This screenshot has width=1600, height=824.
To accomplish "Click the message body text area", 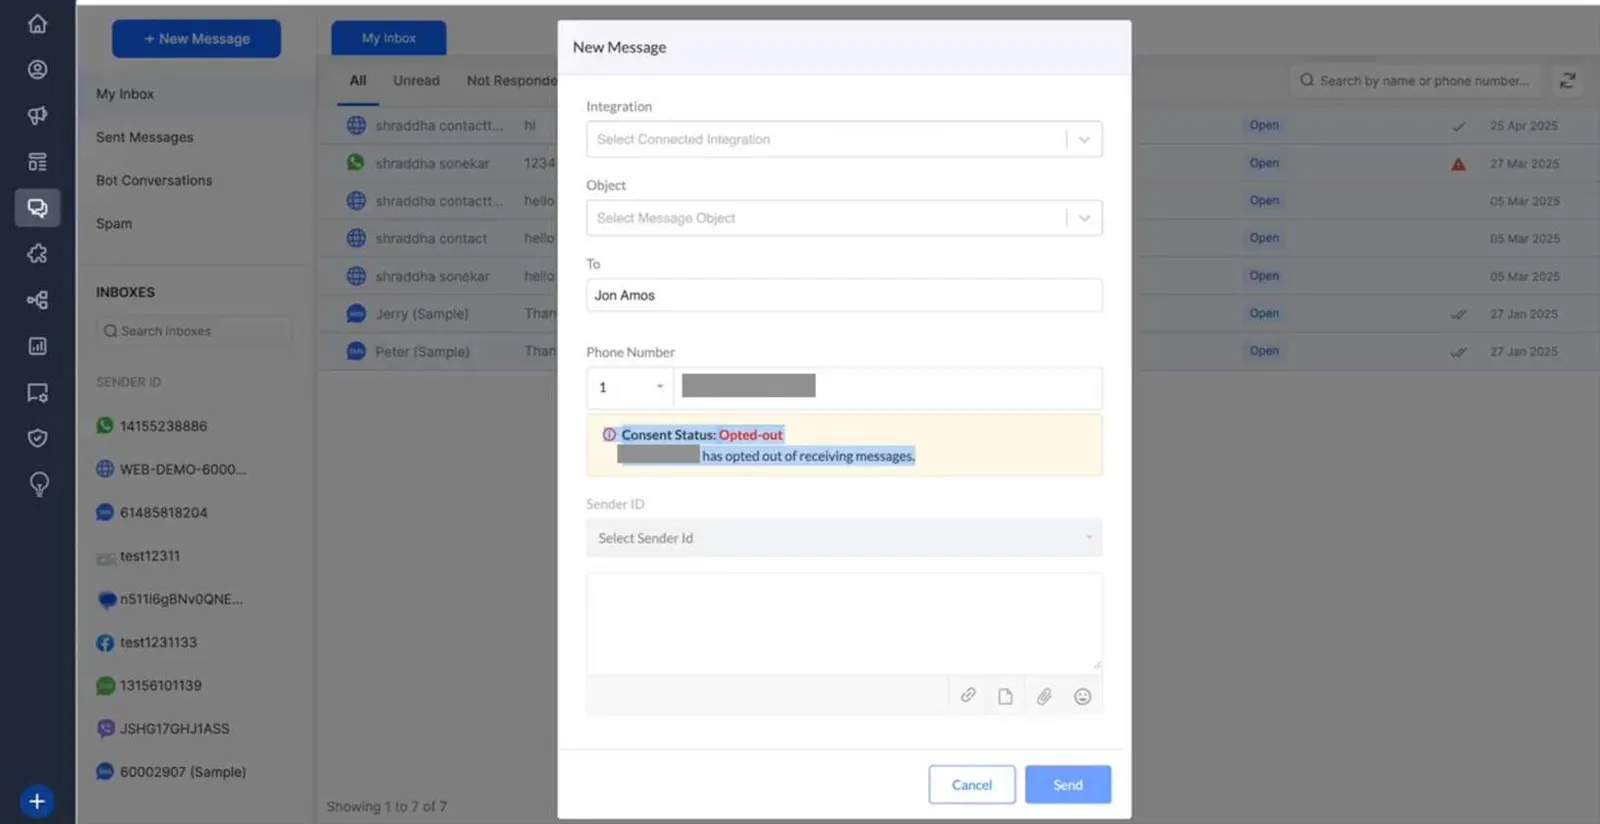I will click(x=844, y=624).
